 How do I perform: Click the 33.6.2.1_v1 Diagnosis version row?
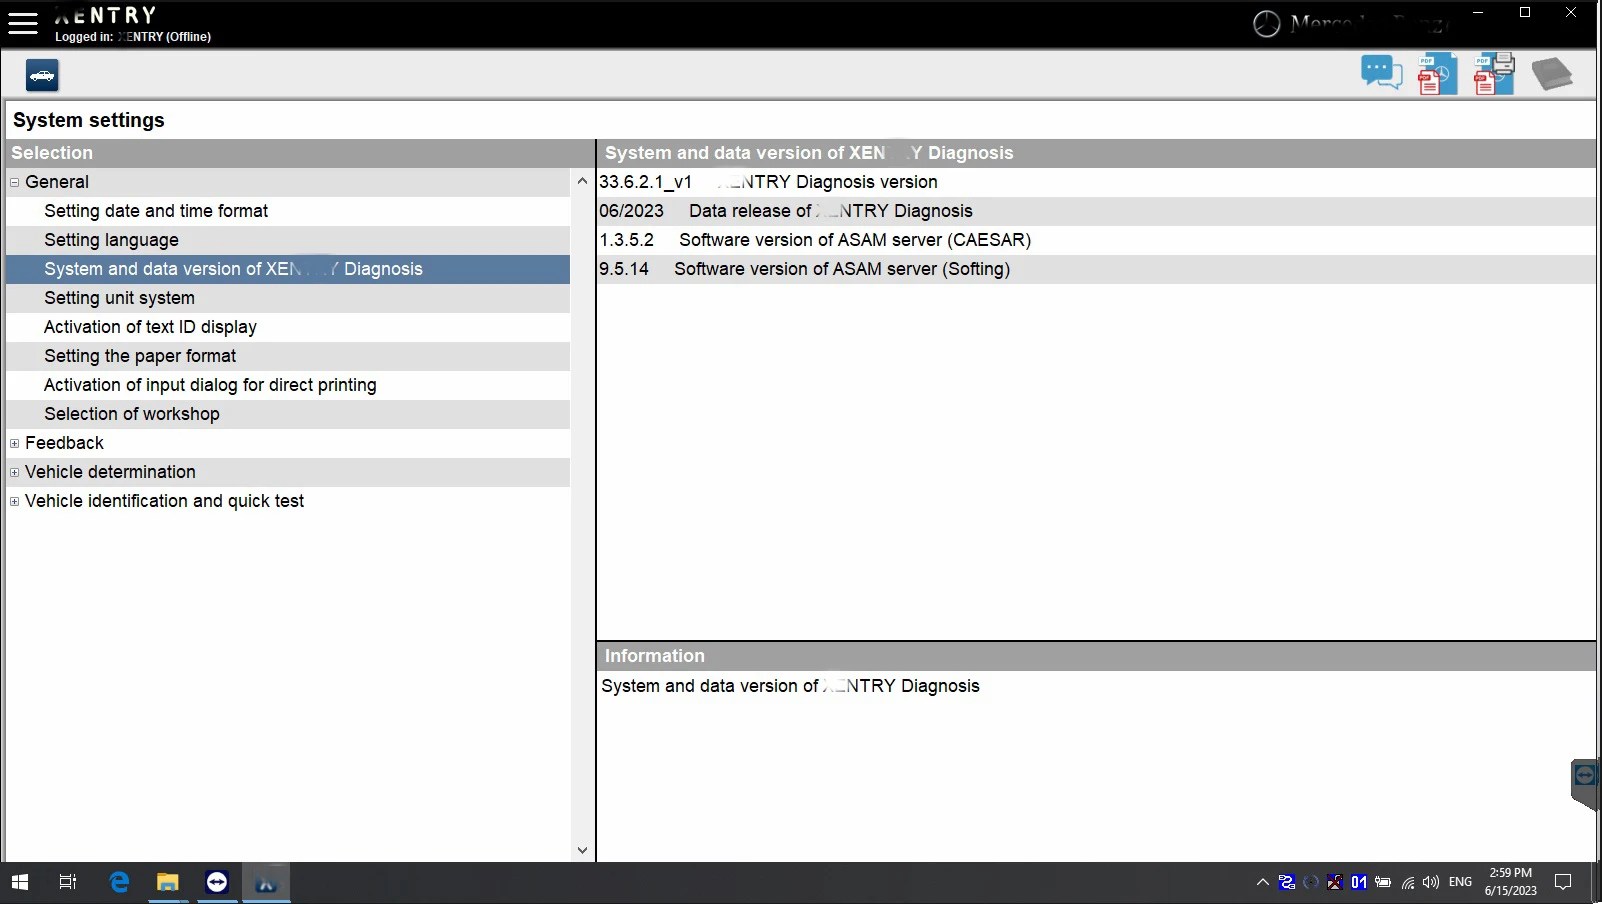click(x=1096, y=182)
